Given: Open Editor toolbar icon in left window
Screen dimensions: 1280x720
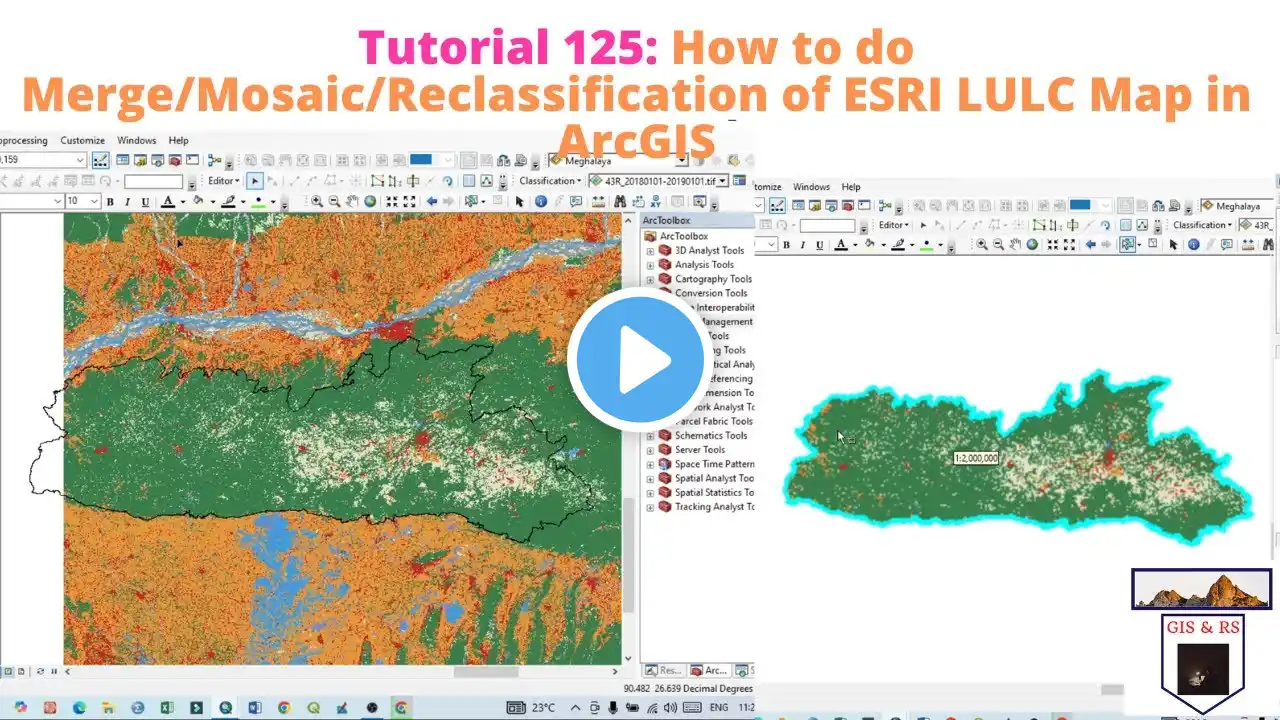Looking at the screenshot, I should (x=101, y=160).
